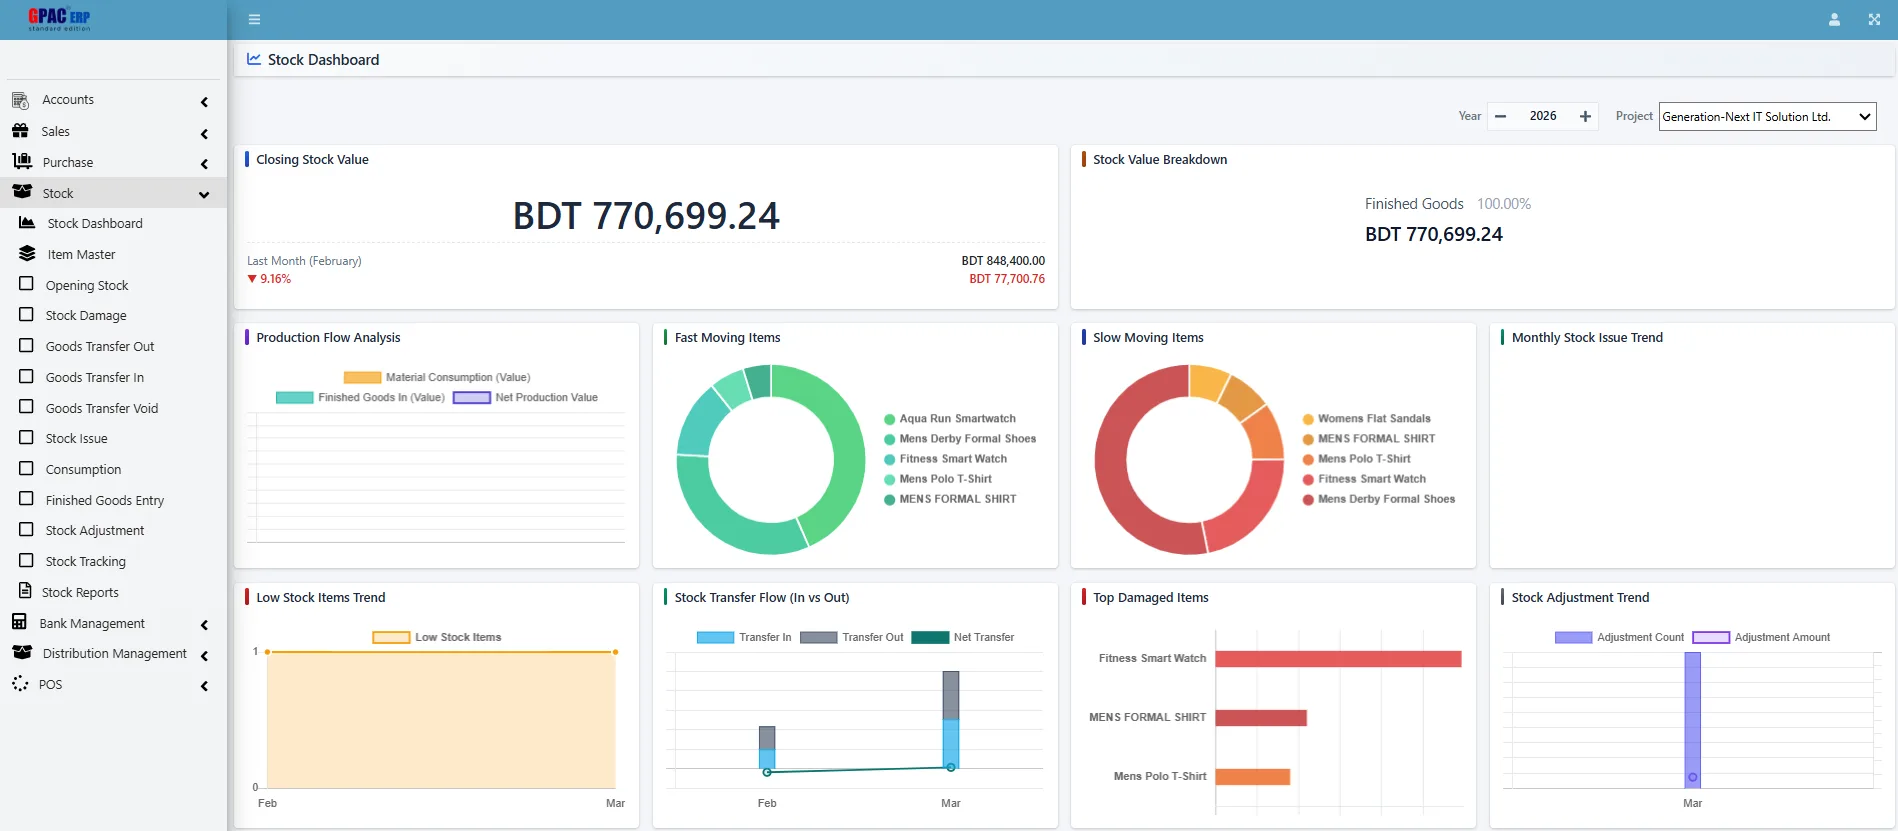The width and height of the screenshot is (1898, 831).
Task: Click the Purchase cart icon in sidebar
Action: (21, 162)
